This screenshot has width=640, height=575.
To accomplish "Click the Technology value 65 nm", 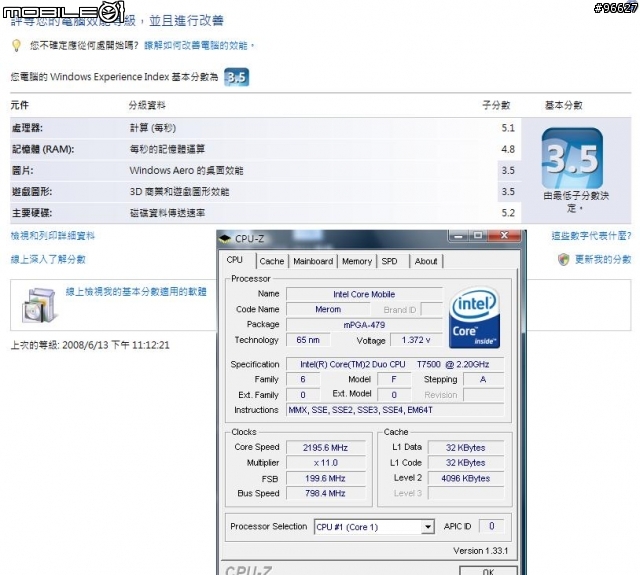I will click(308, 340).
